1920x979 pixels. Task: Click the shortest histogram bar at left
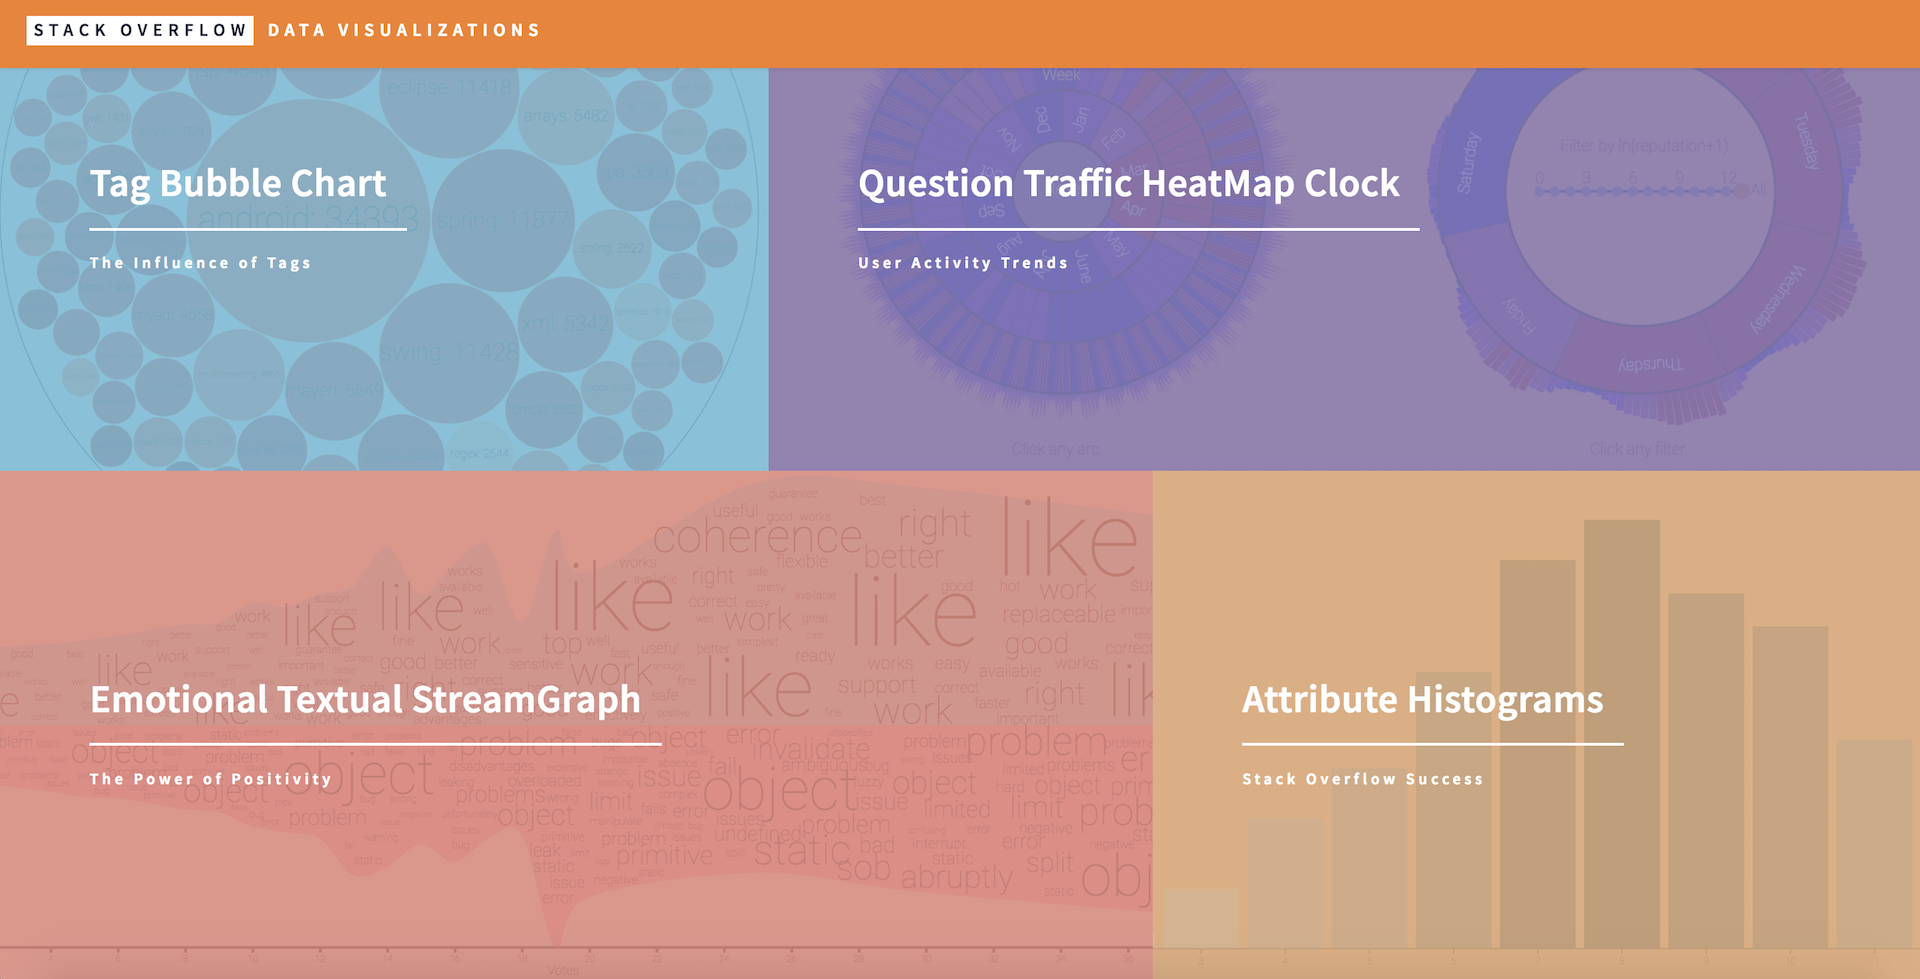(x=1201, y=917)
